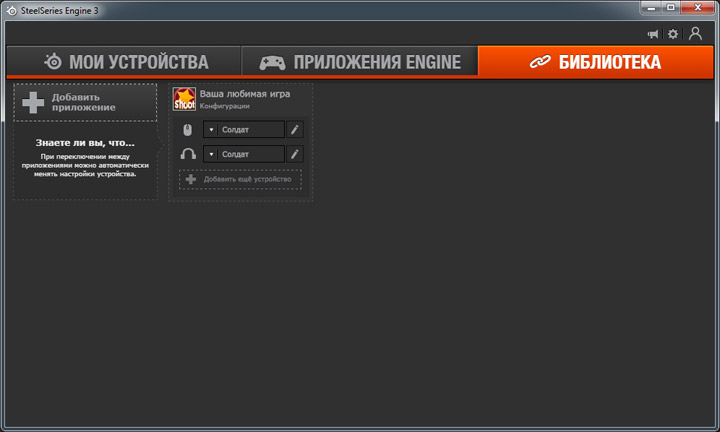The width and height of the screenshot is (720, 432).
Task: Click the Shoot game icon
Action: coord(184,99)
